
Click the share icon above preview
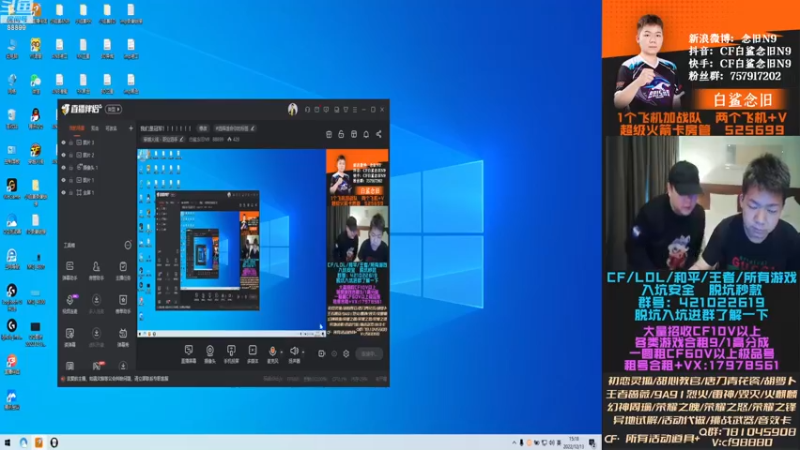pos(379,134)
